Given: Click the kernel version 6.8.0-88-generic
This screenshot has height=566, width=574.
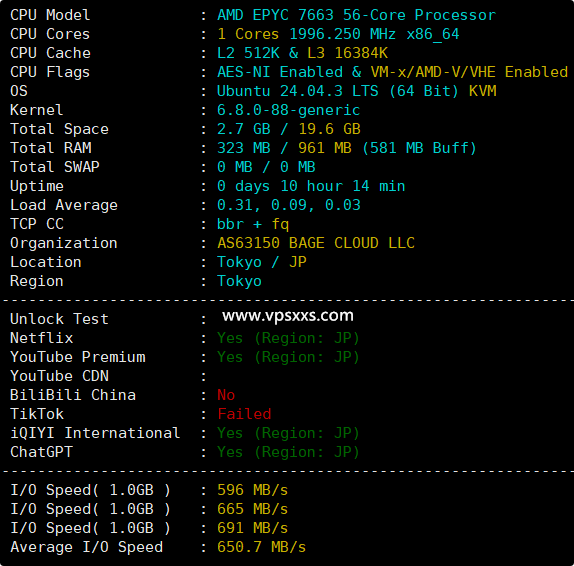Looking at the screenshot, I should coord(288,110).
